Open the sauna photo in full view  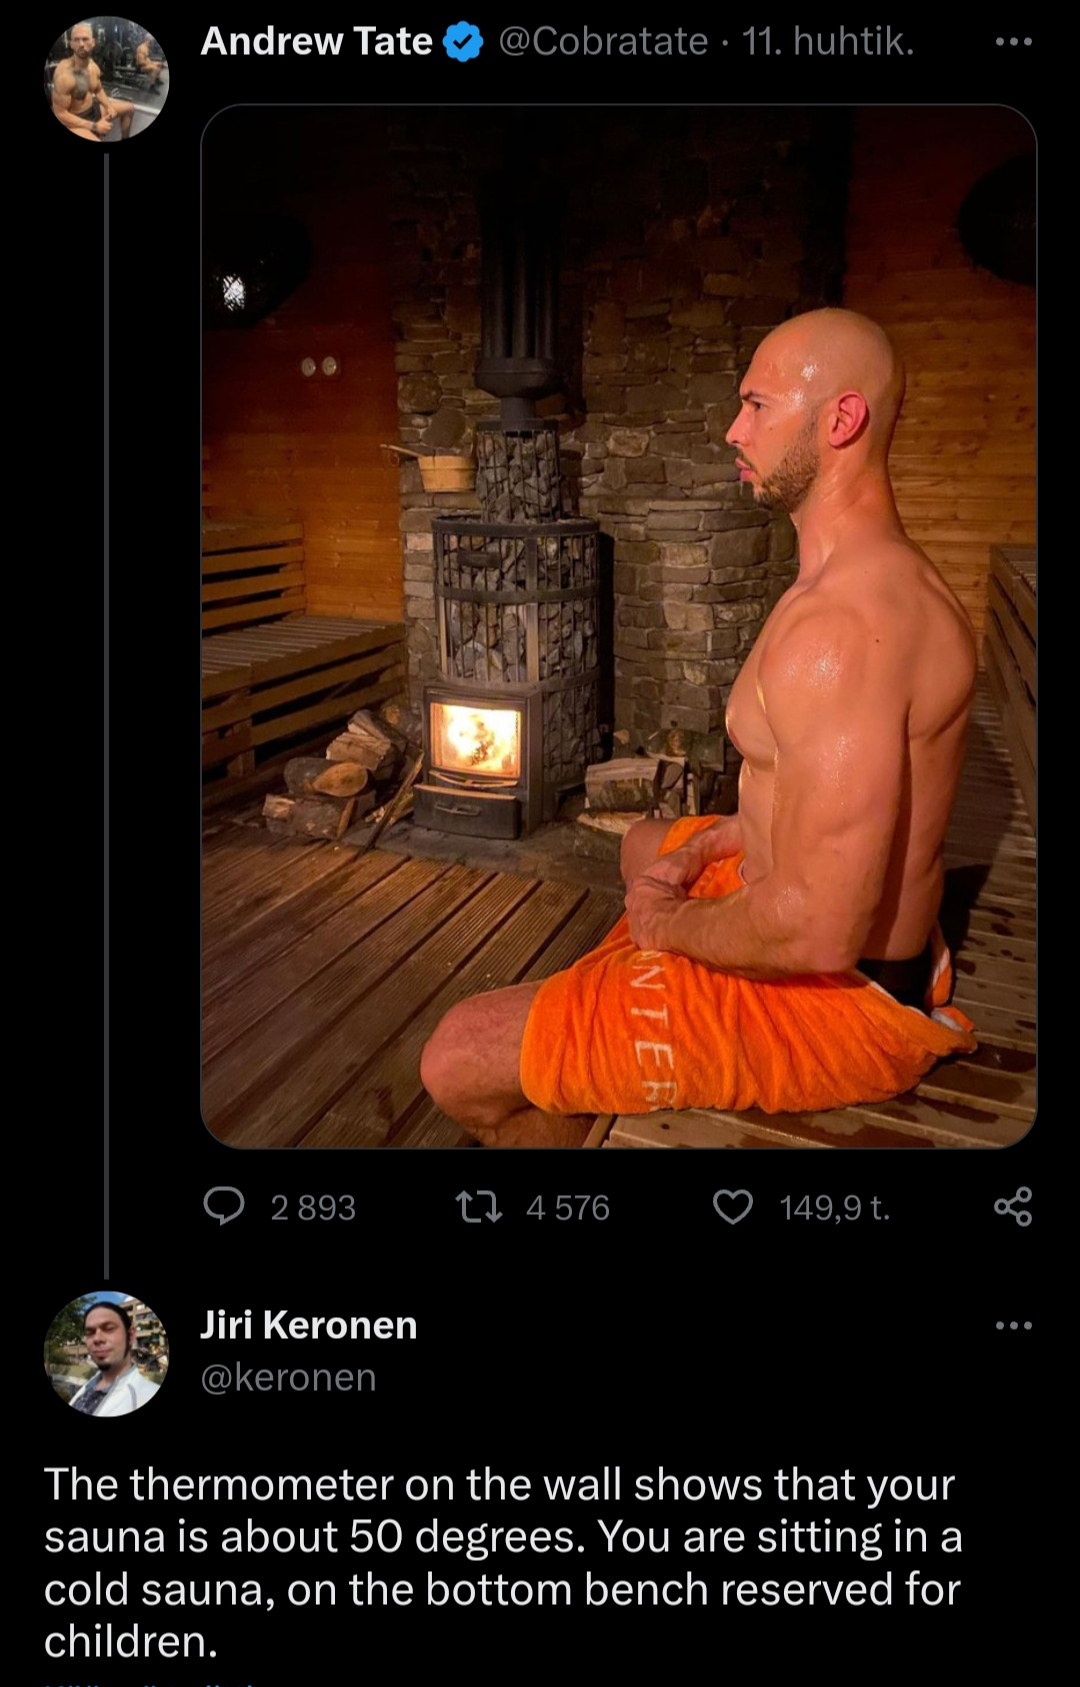[x=619, y=626]
